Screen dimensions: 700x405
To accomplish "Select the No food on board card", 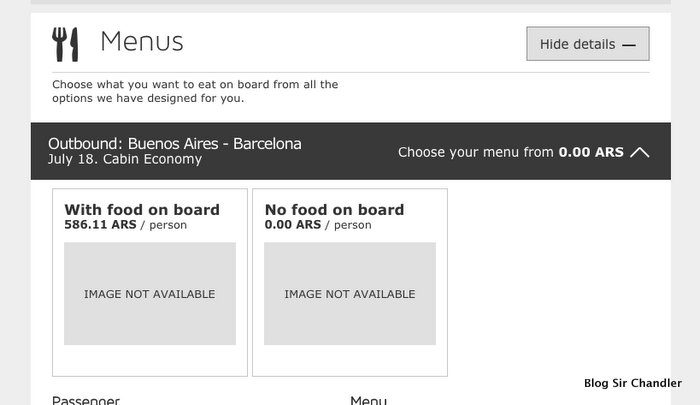I will 350,282.
